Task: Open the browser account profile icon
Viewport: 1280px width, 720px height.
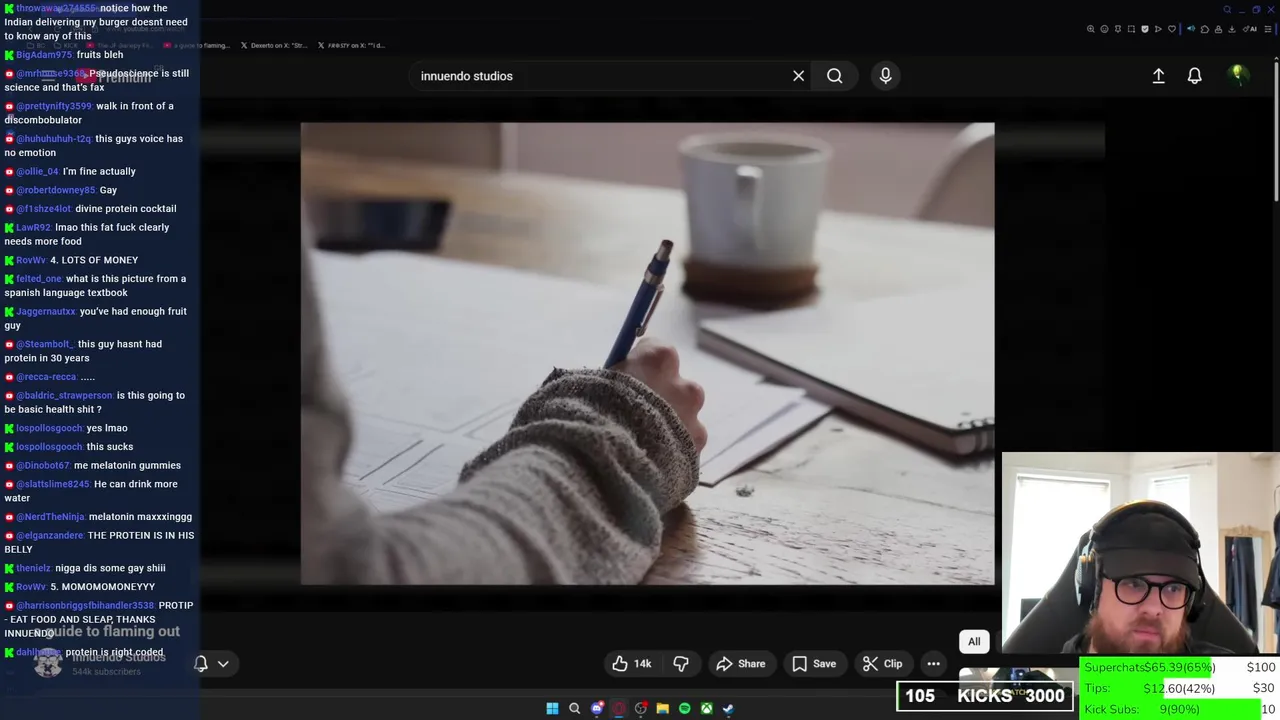Action: click(1218, 29)
